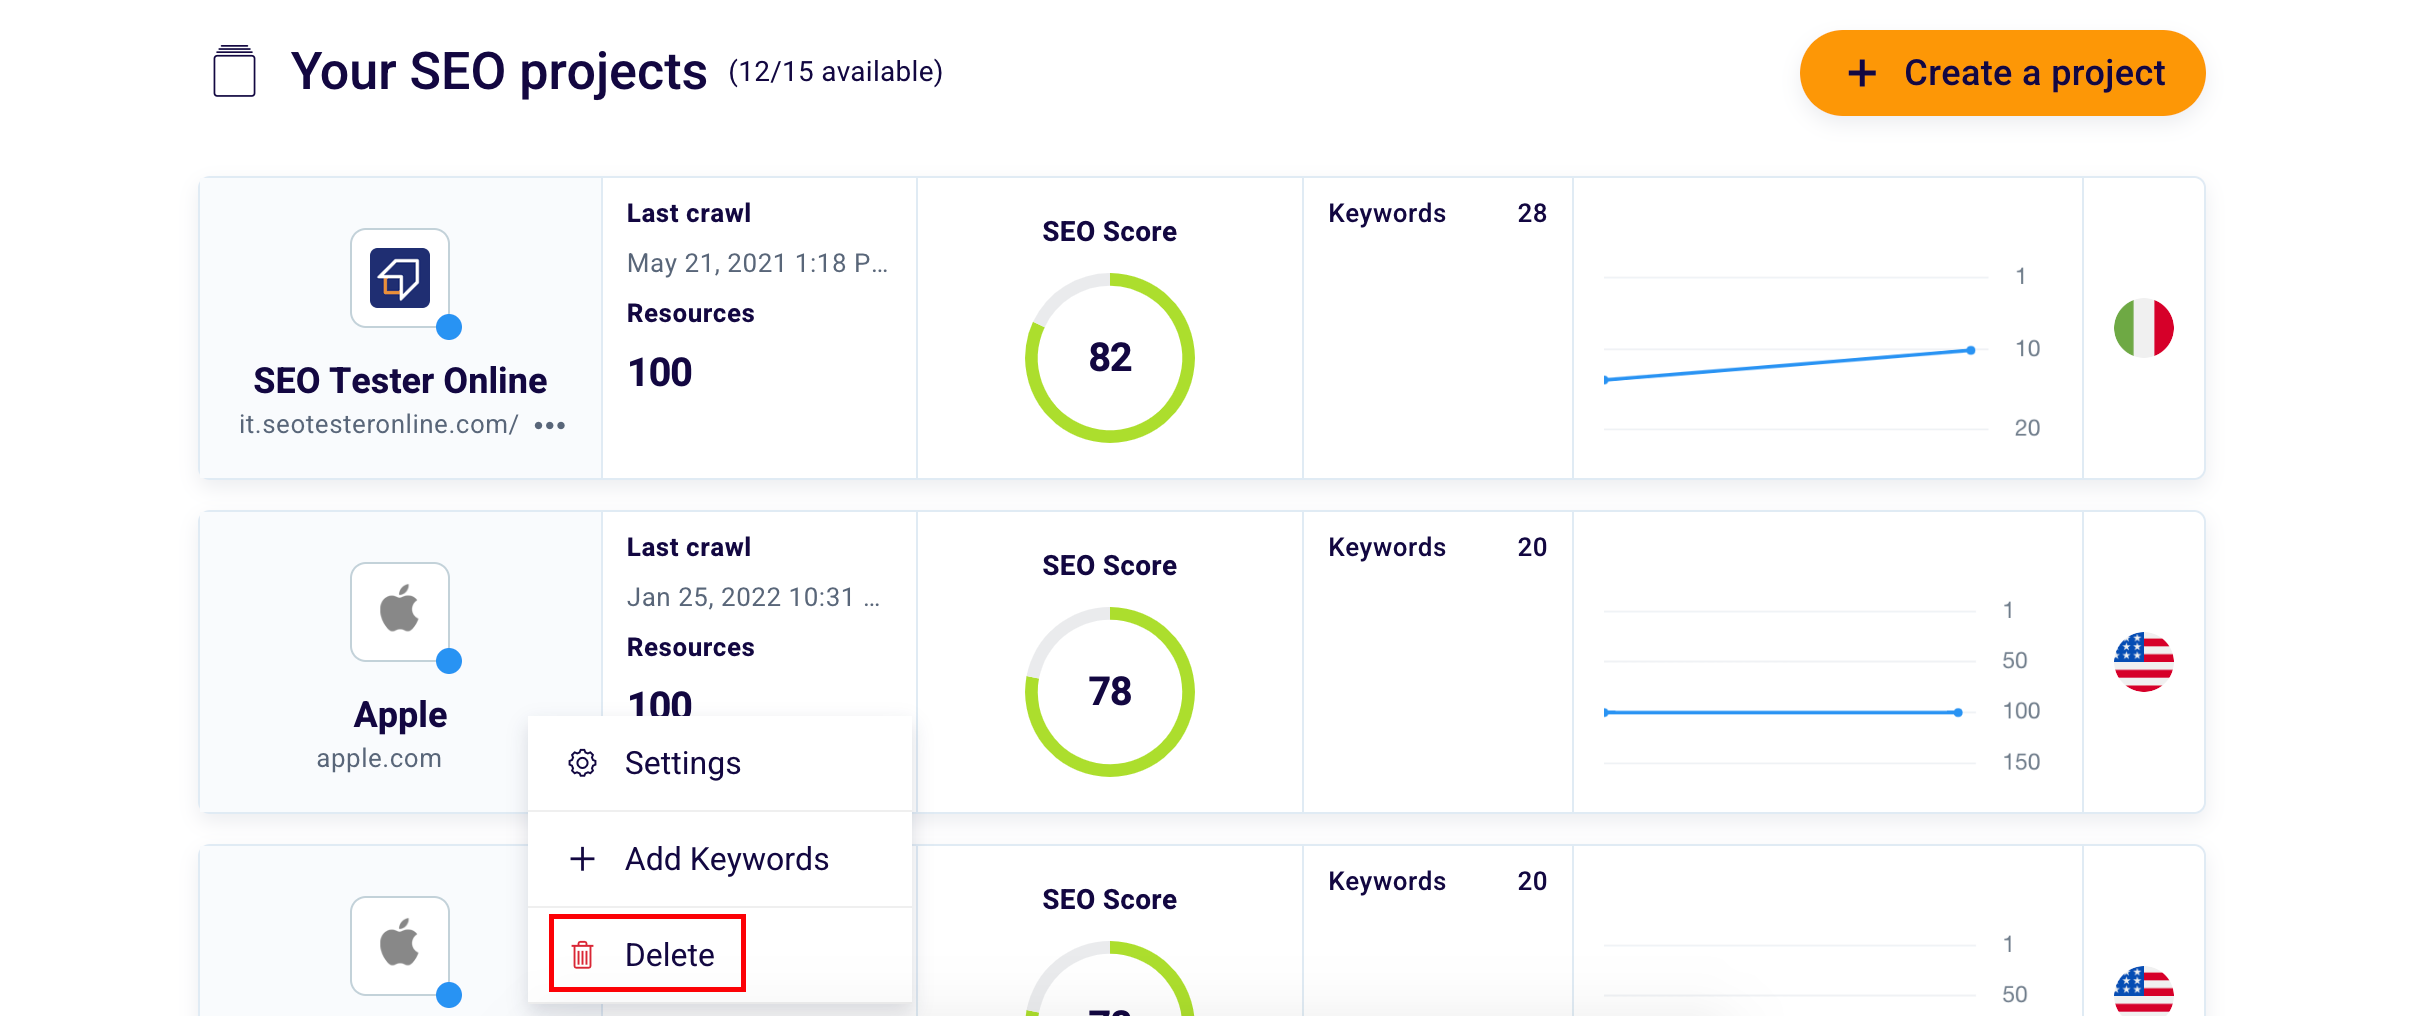Click the gear icon beside Settings
2430x1016 pixels.
click(582, 763)
